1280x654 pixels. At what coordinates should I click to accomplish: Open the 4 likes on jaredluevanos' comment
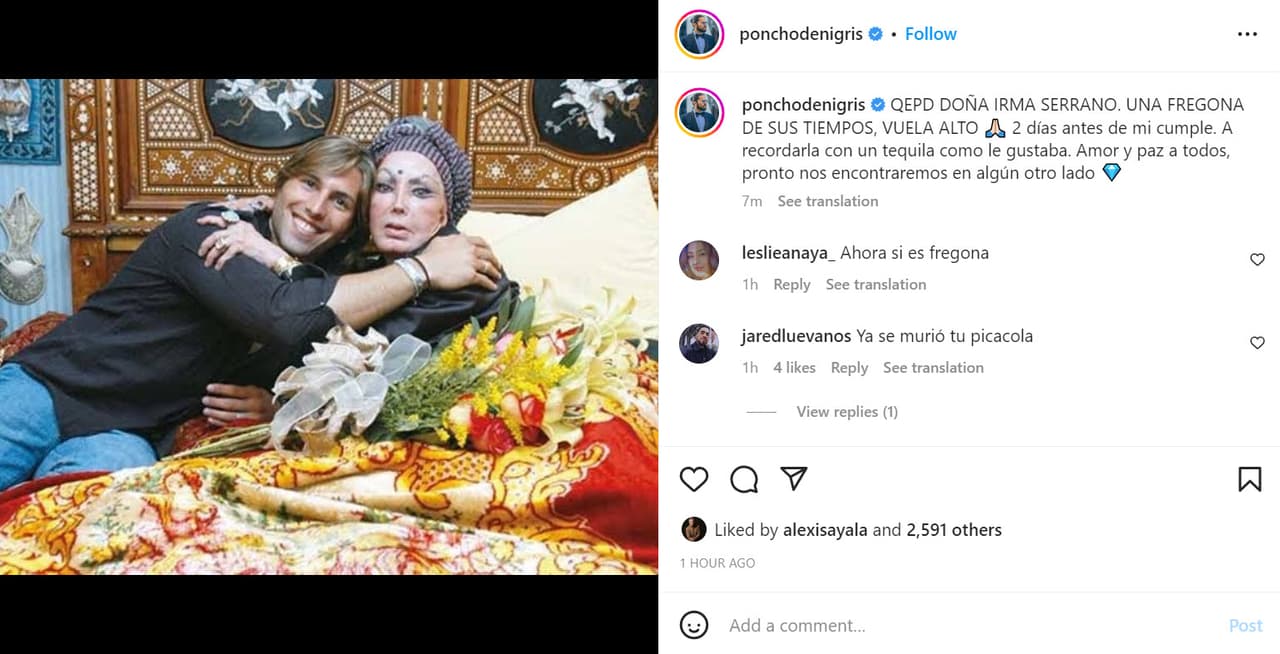tap(794, 367)
